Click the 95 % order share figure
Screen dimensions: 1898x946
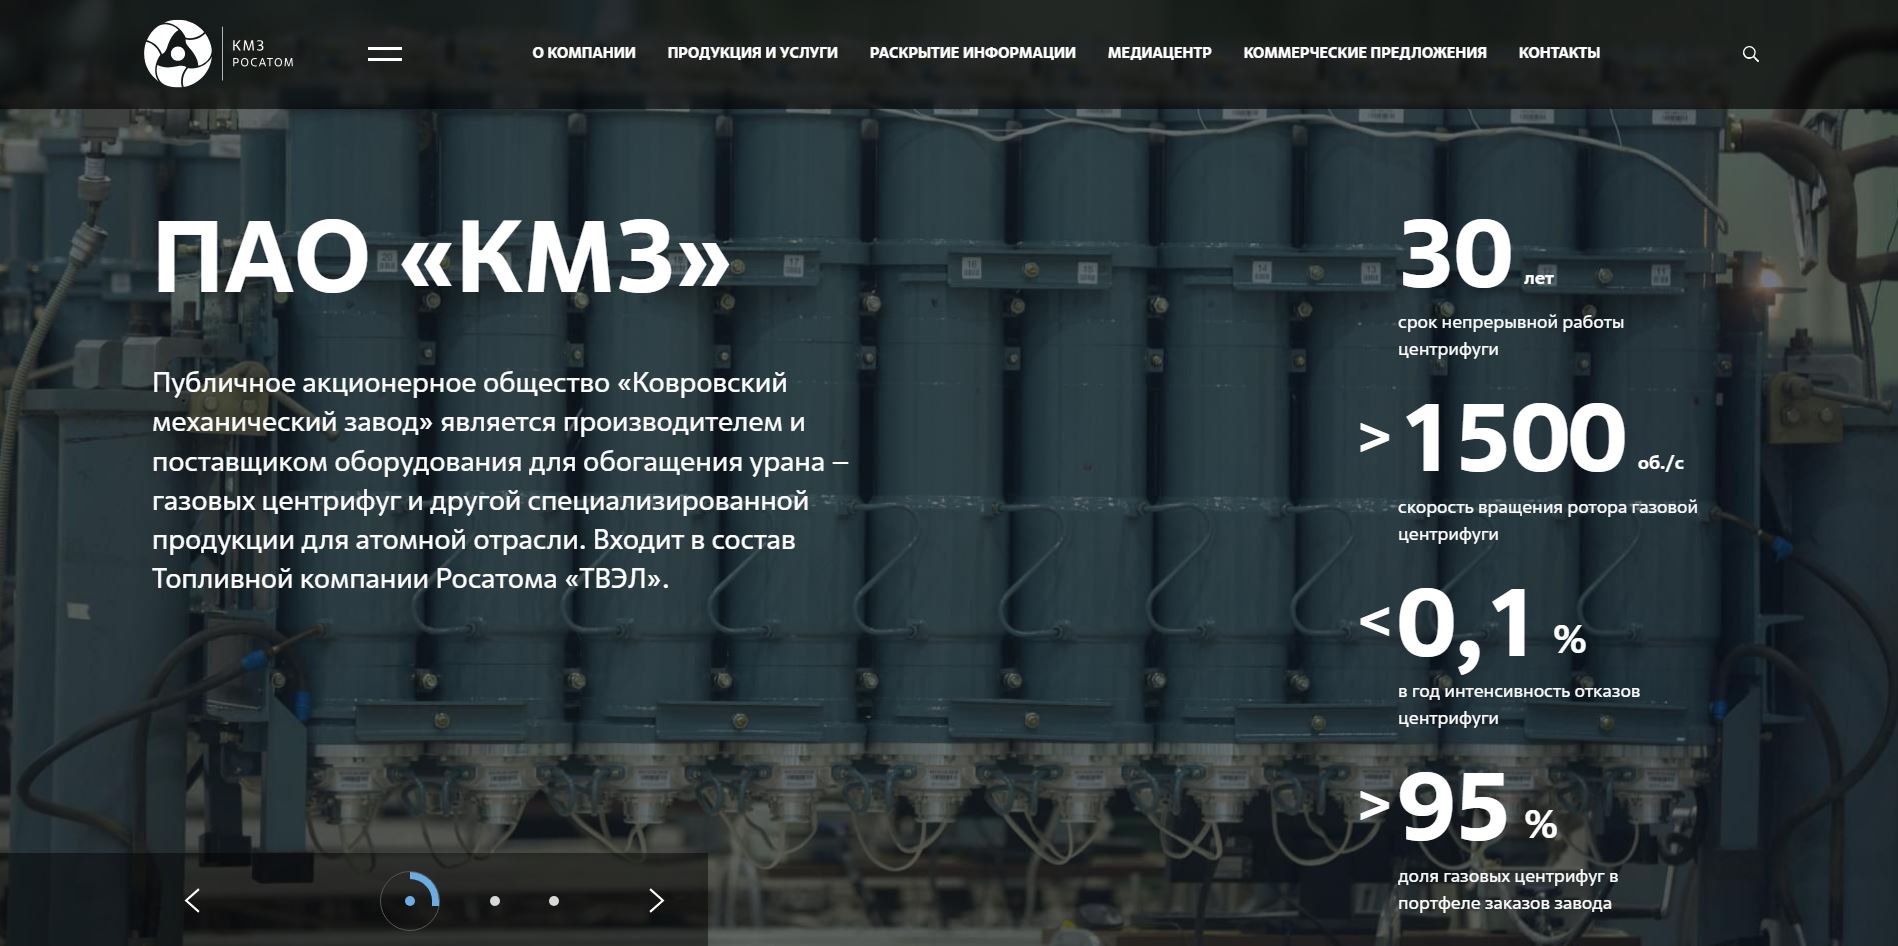click(1453, 809)
